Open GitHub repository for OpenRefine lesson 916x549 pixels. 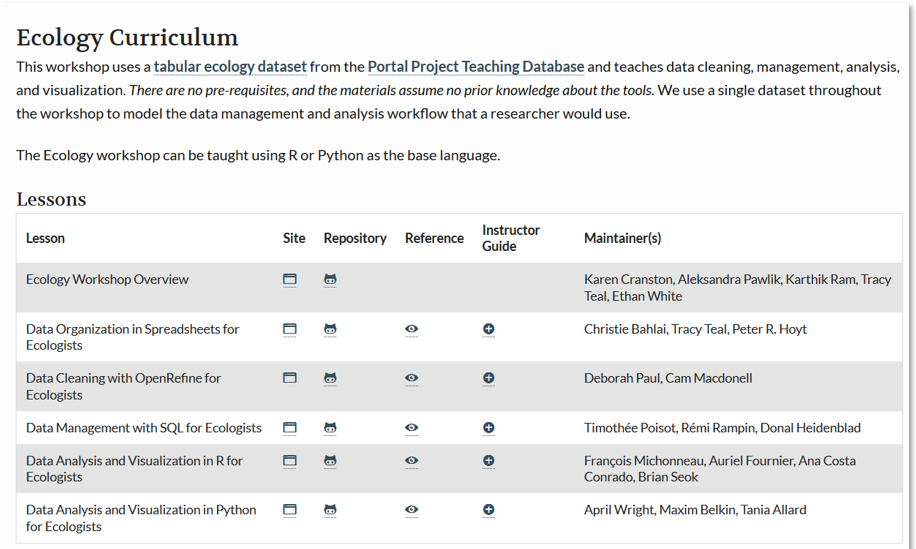(x=330, y=378)
